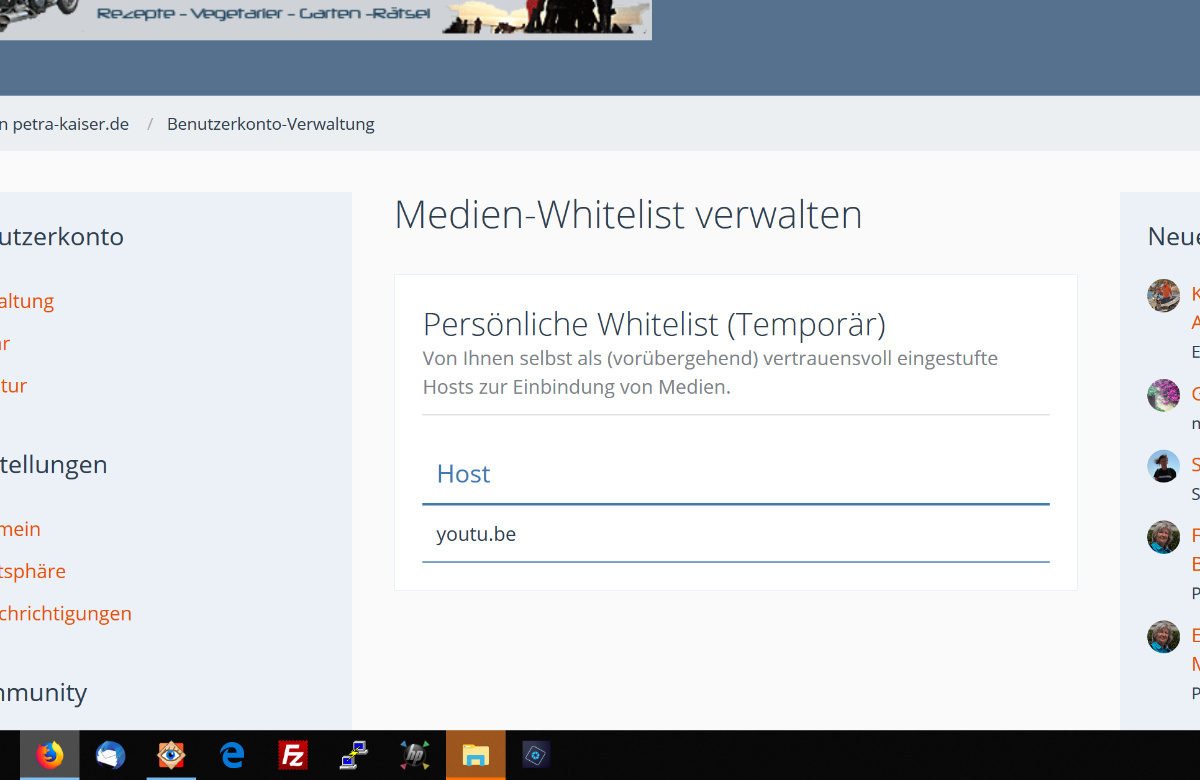Open the Benachrichtigungen sidebar link
This screenshot has height=780, width=1200.
(x=65, y=613)
